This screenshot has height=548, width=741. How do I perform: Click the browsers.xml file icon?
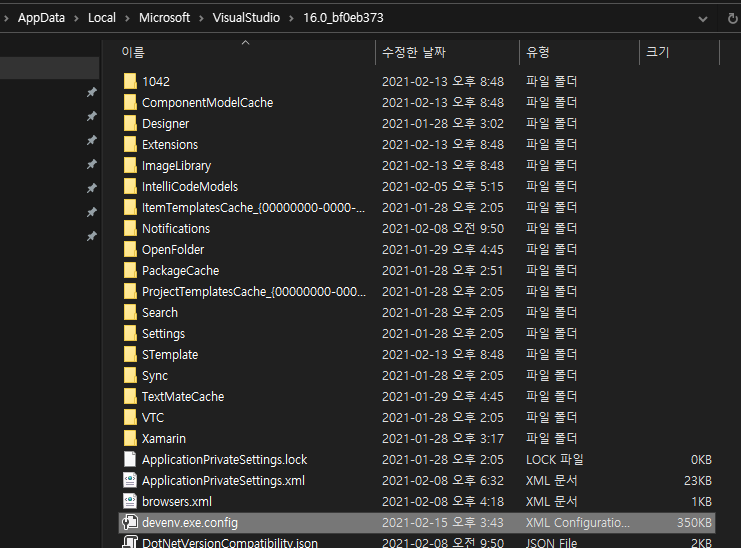click(130, 501)
